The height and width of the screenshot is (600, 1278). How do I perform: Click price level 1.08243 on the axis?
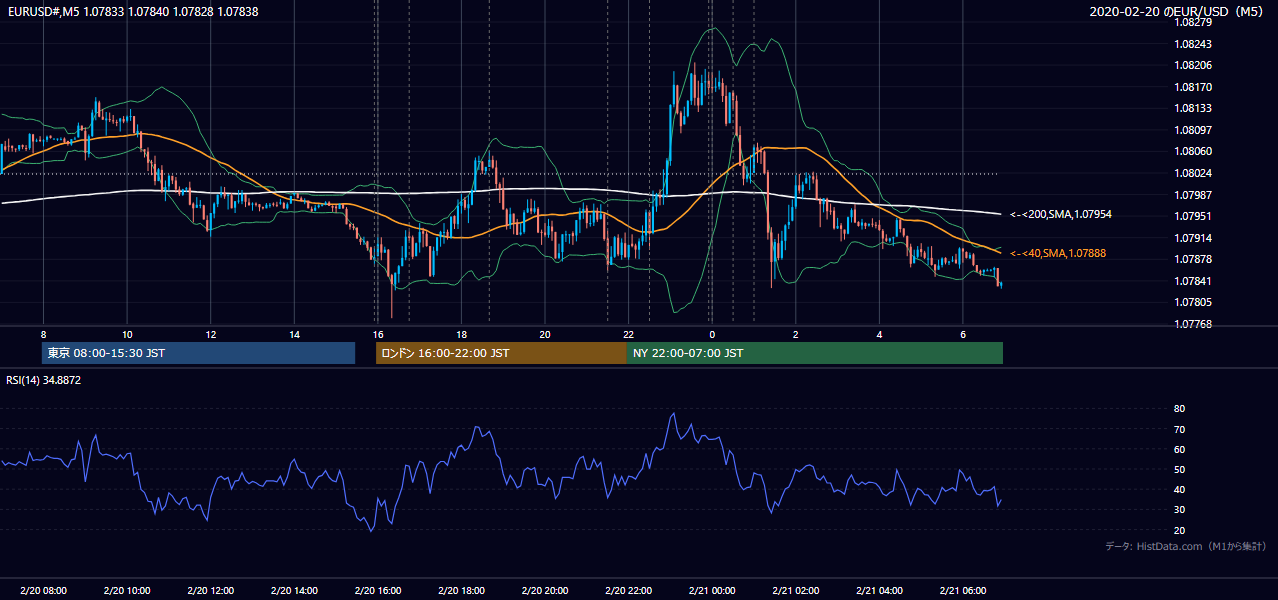point(1193,44)
